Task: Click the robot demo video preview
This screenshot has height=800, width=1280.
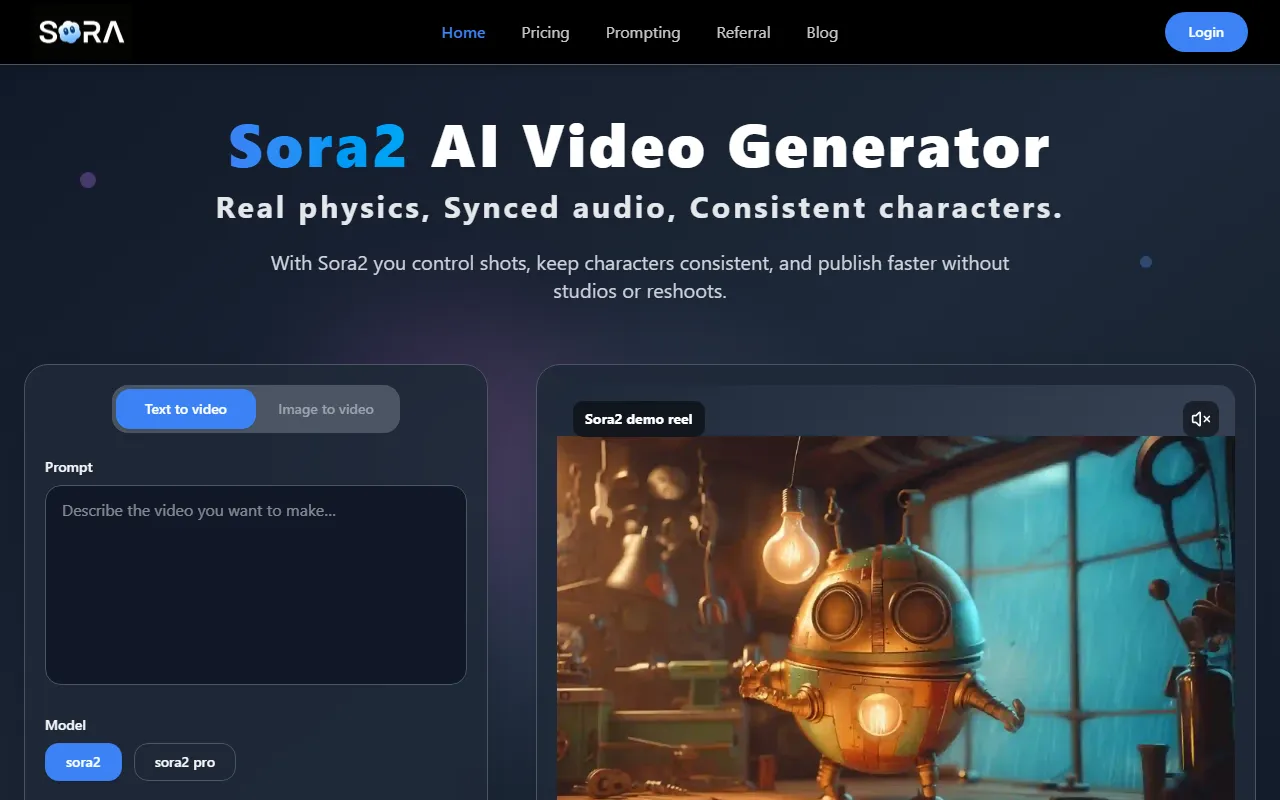Action: point(895,620)
